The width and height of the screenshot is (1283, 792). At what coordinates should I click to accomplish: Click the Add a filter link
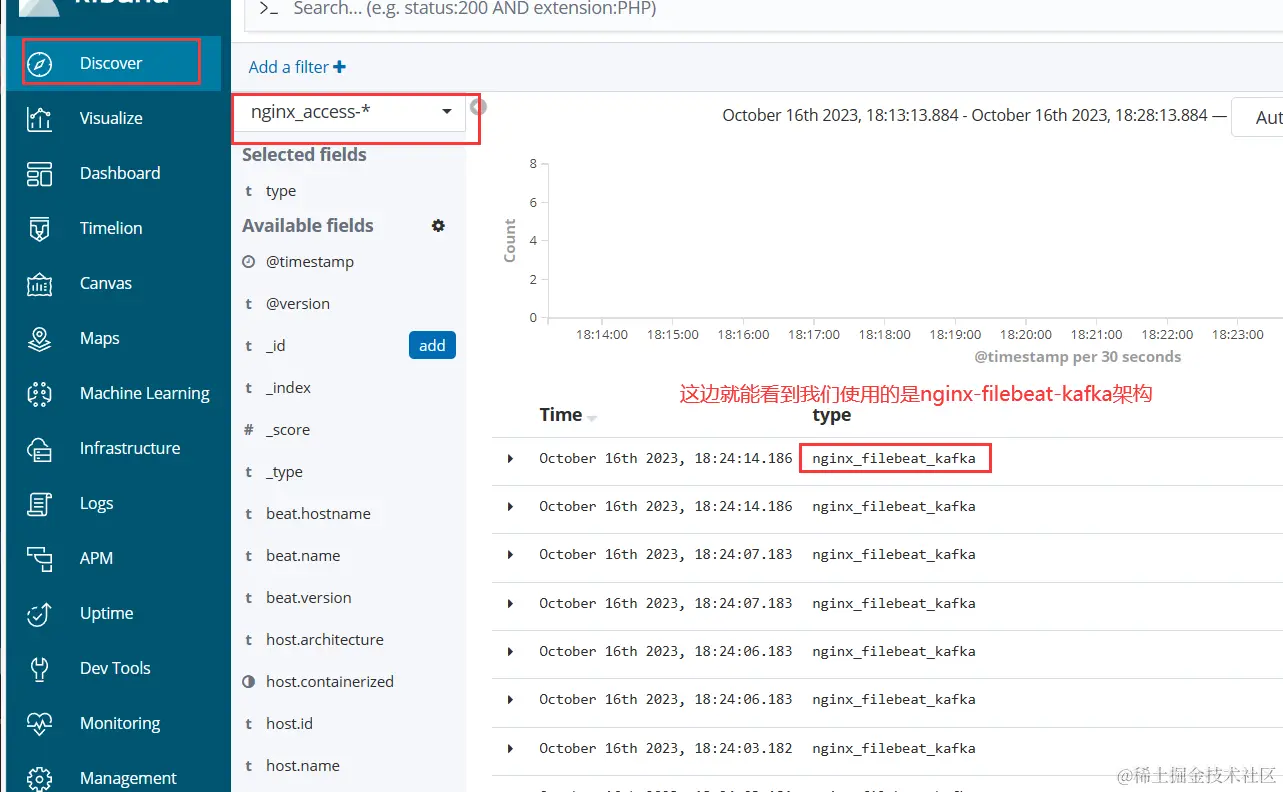pyautogui.click(x=297, y=67)
